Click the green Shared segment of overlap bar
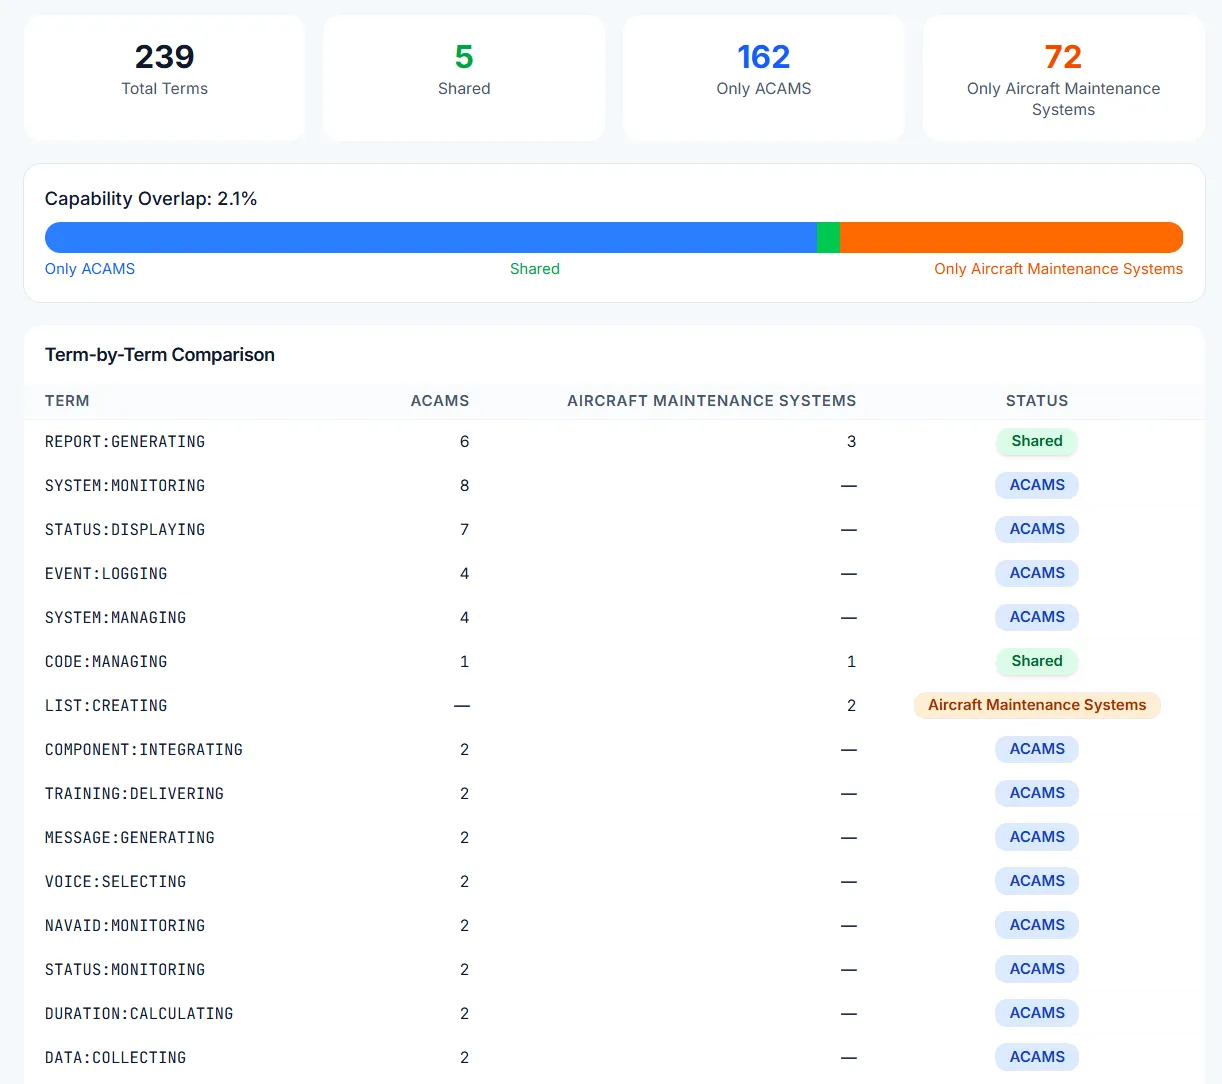The width and height of the screenshot is (1222, 1084). point(828,238)
